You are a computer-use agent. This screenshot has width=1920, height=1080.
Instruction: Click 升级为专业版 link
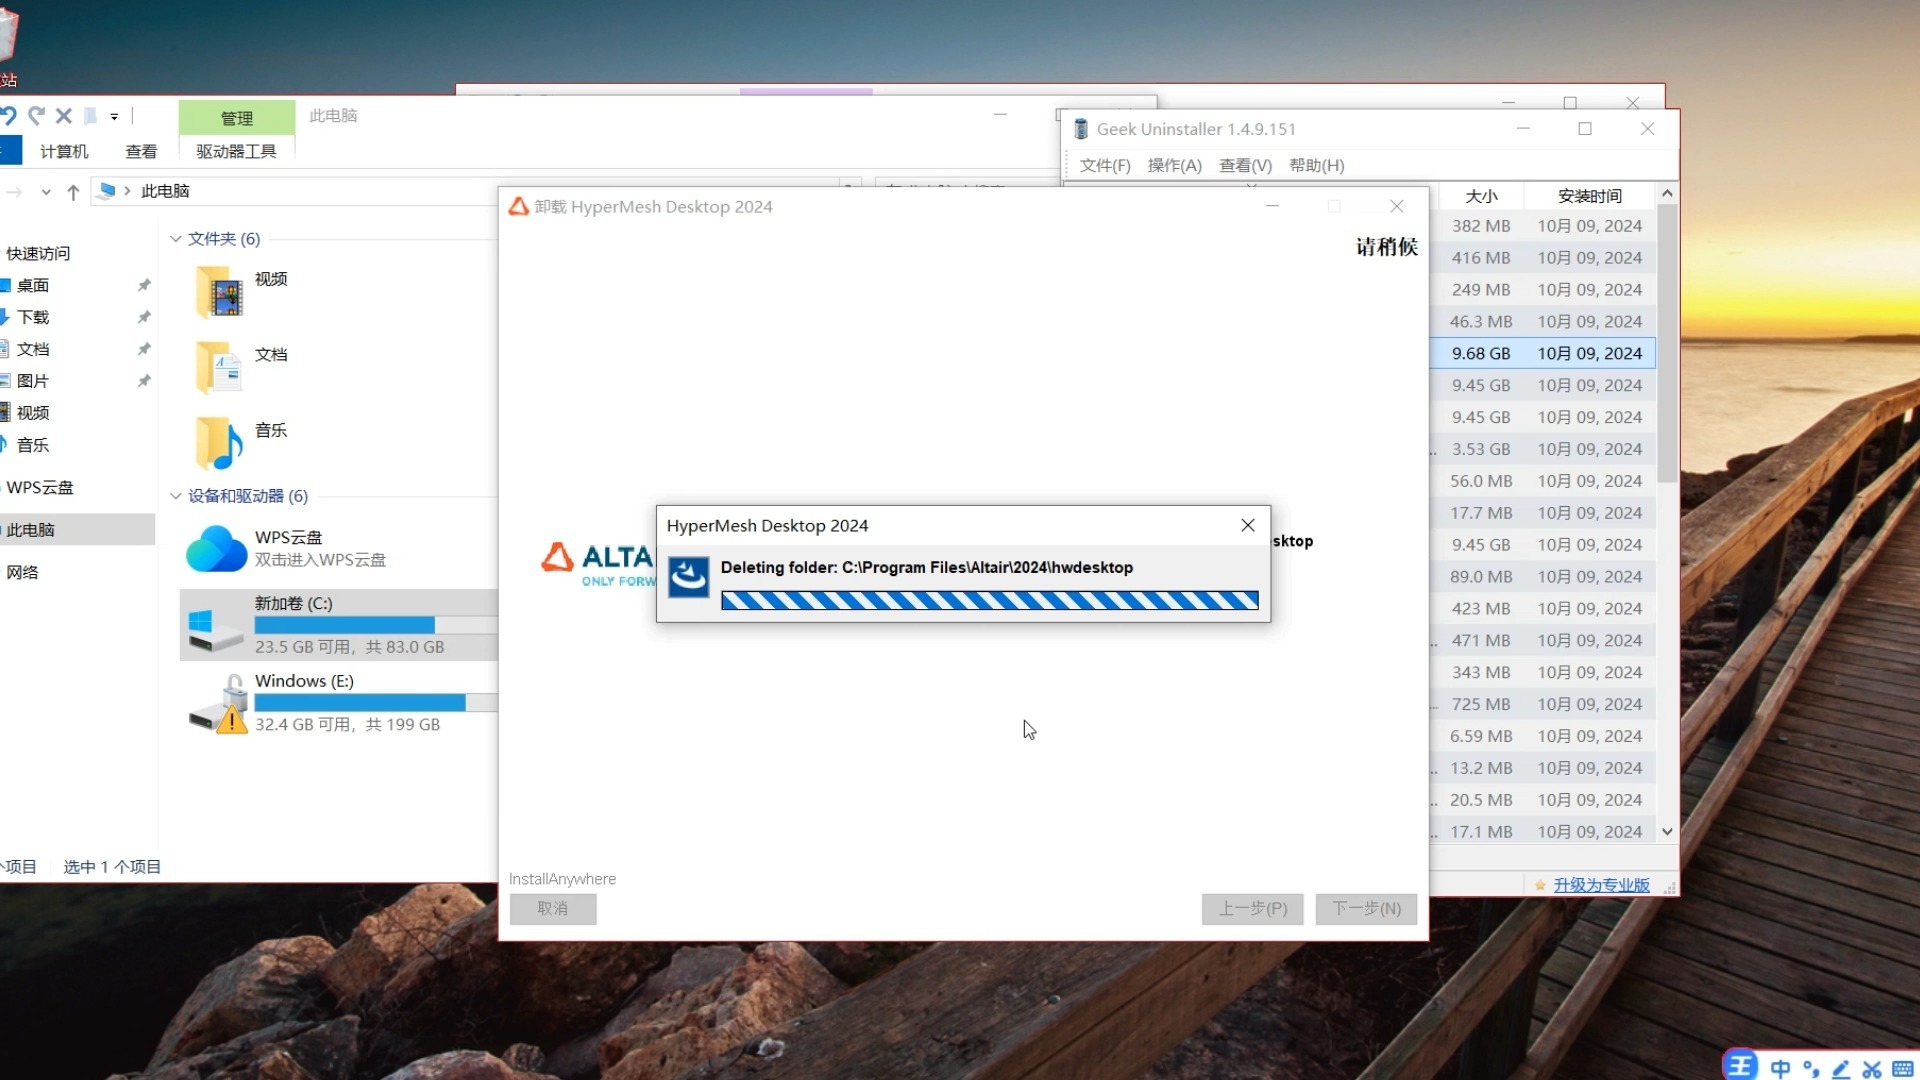(1601, 885)
